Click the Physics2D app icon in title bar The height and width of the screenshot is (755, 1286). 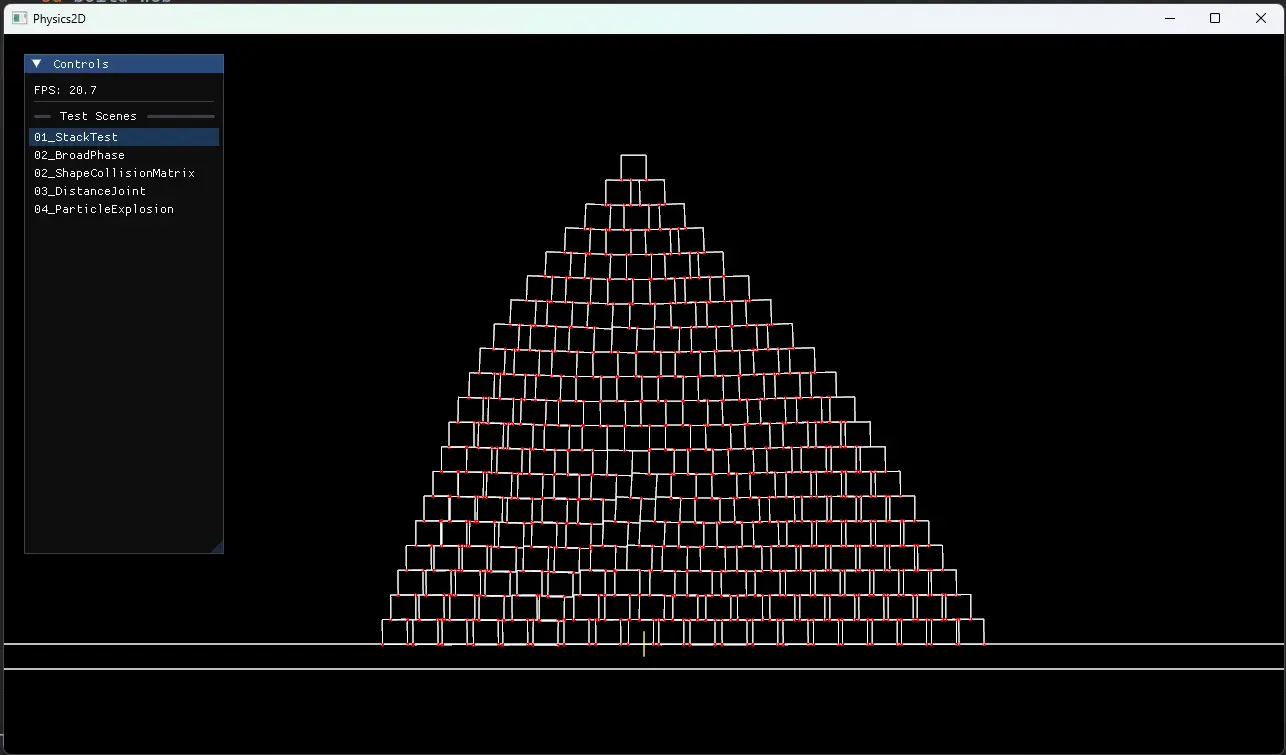19,18
